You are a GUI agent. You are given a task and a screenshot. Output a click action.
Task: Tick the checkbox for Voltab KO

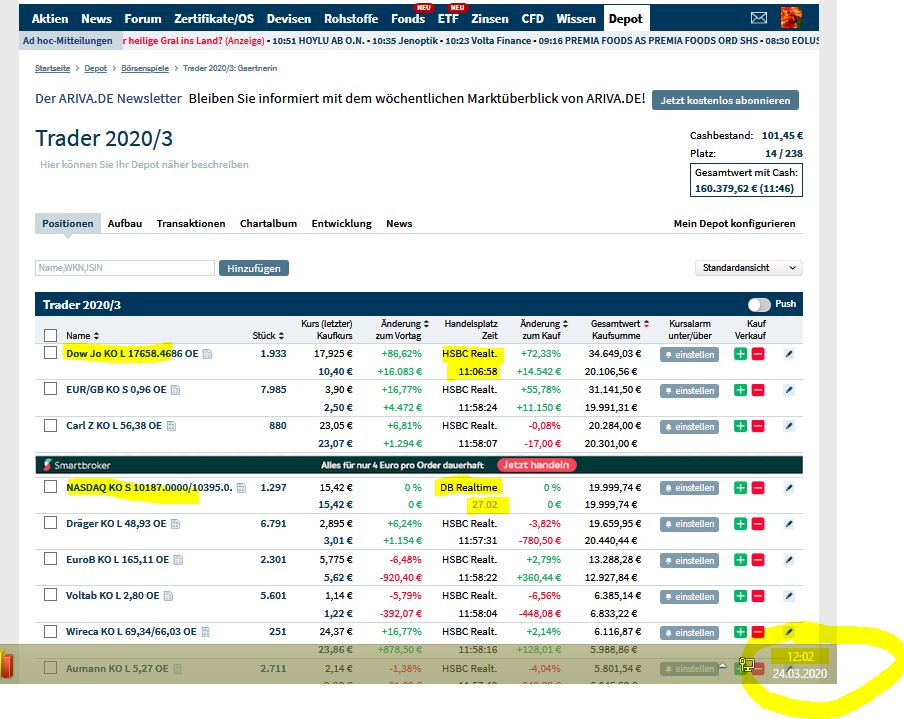pos(51,594)
